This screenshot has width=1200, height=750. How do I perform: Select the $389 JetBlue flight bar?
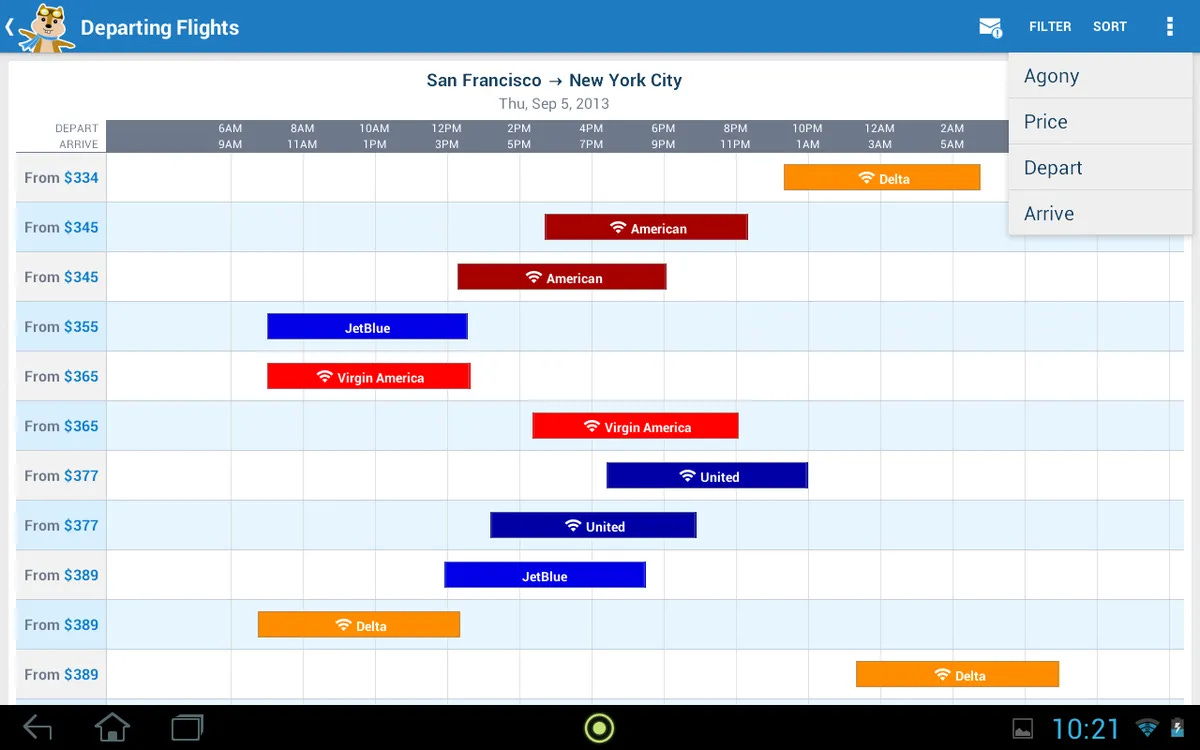[545, 575]
